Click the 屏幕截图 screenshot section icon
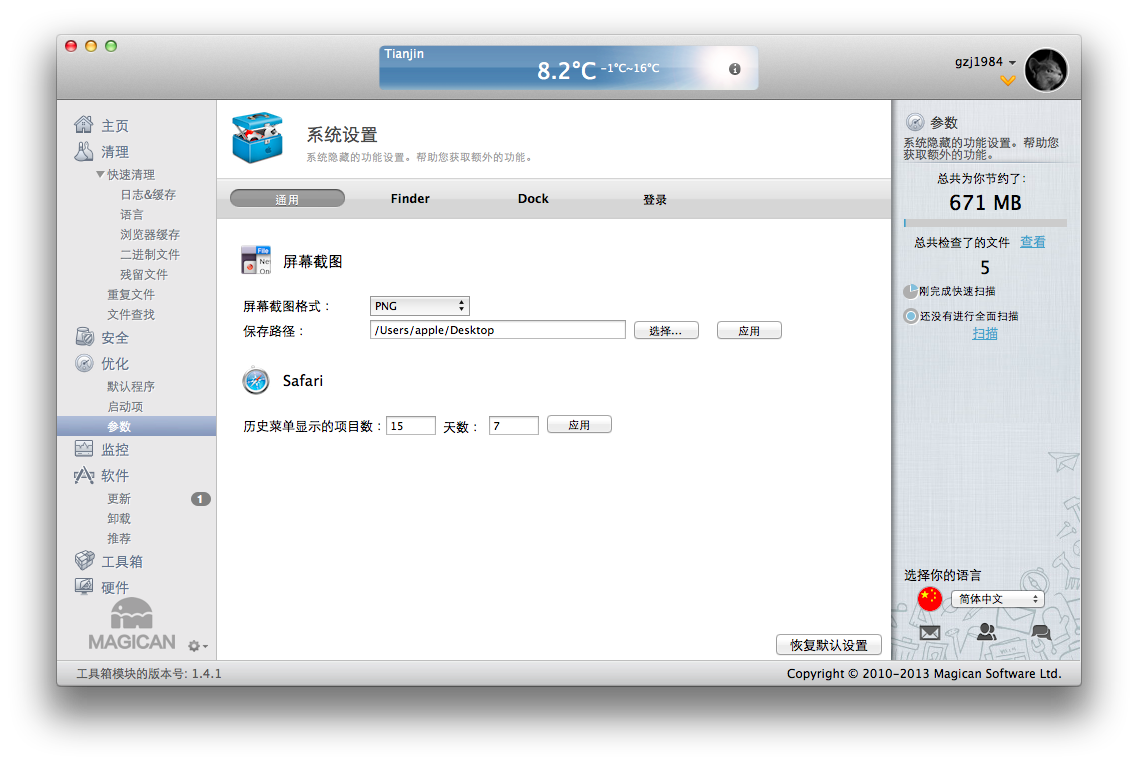Image resolution: width=1138 pixels, height=765 pixels. 256,261
